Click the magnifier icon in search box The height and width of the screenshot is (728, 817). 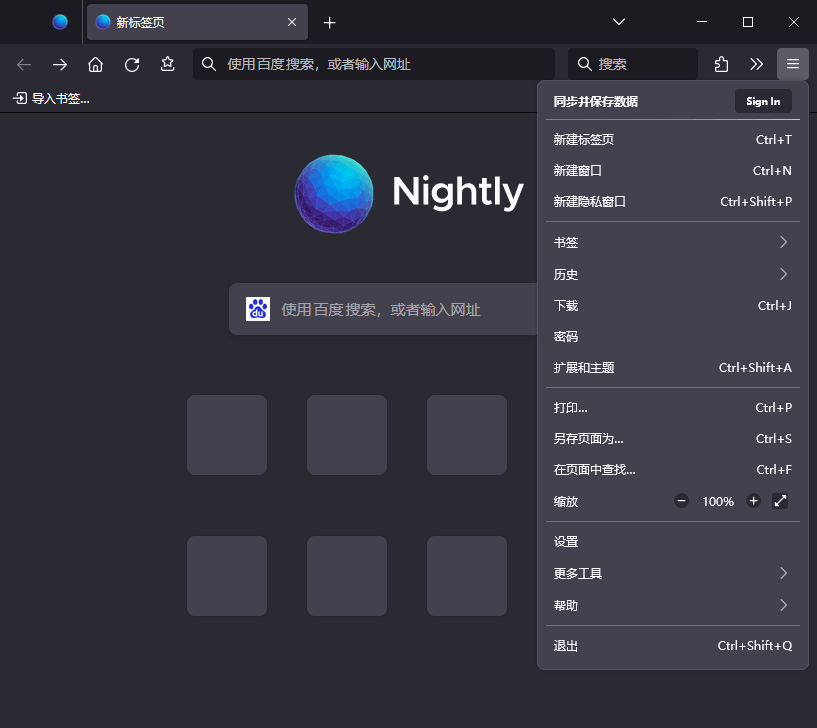pos(585,64)
